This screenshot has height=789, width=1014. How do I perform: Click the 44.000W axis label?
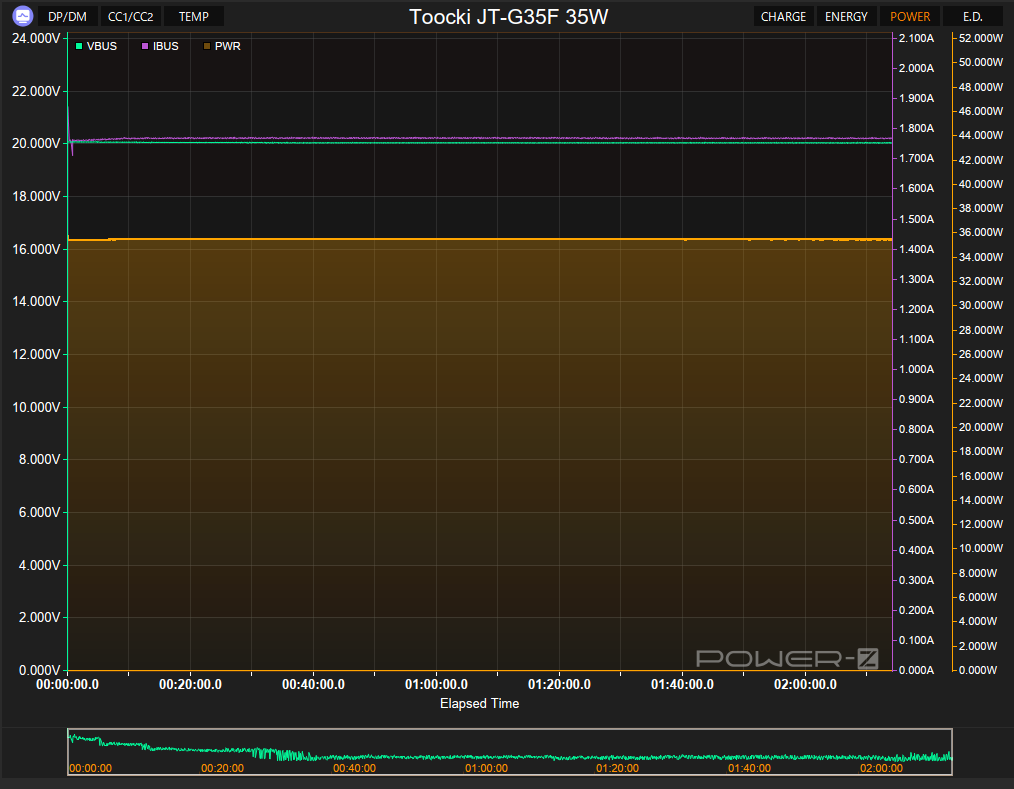(980, 135)
